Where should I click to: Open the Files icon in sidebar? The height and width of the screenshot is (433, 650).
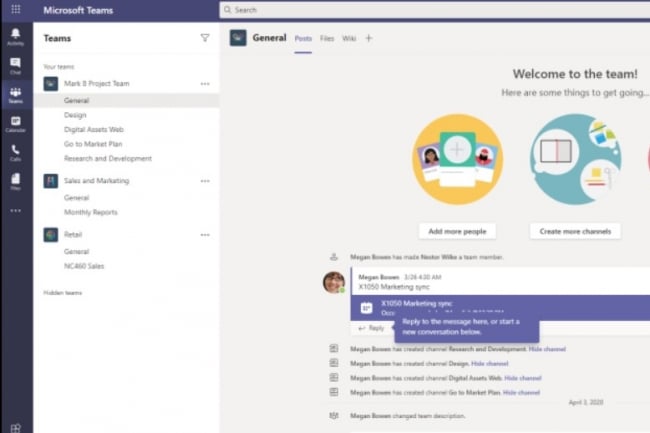[x=15, y=182]
